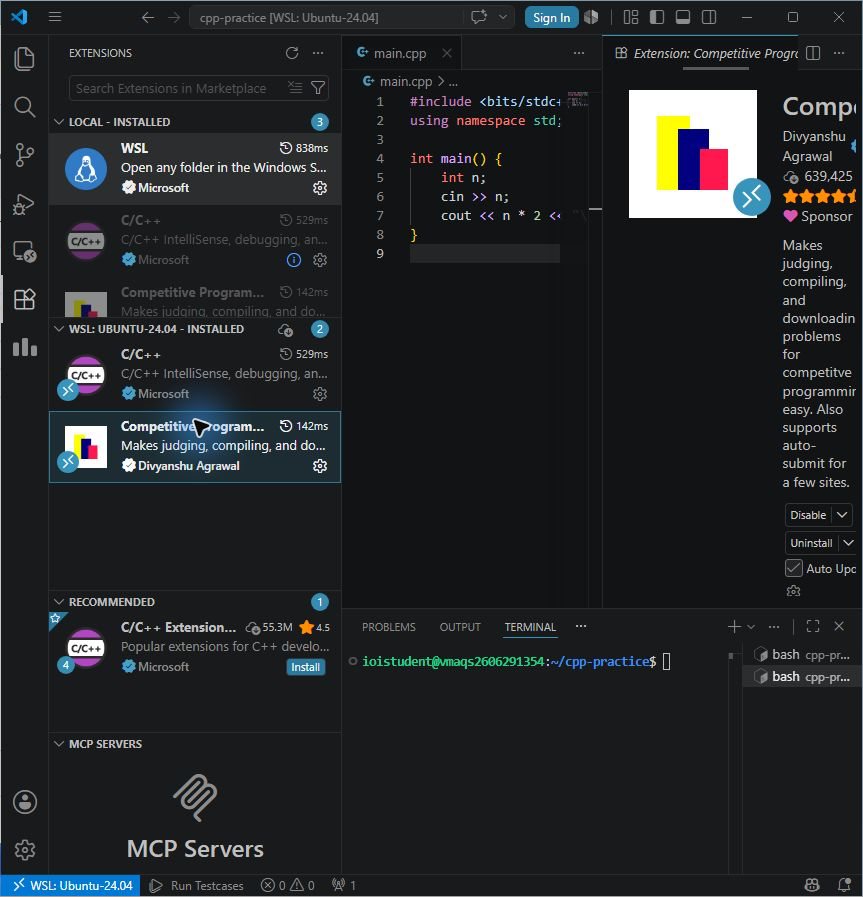
Task: Click the Sign In button
Action: point(551,18)
